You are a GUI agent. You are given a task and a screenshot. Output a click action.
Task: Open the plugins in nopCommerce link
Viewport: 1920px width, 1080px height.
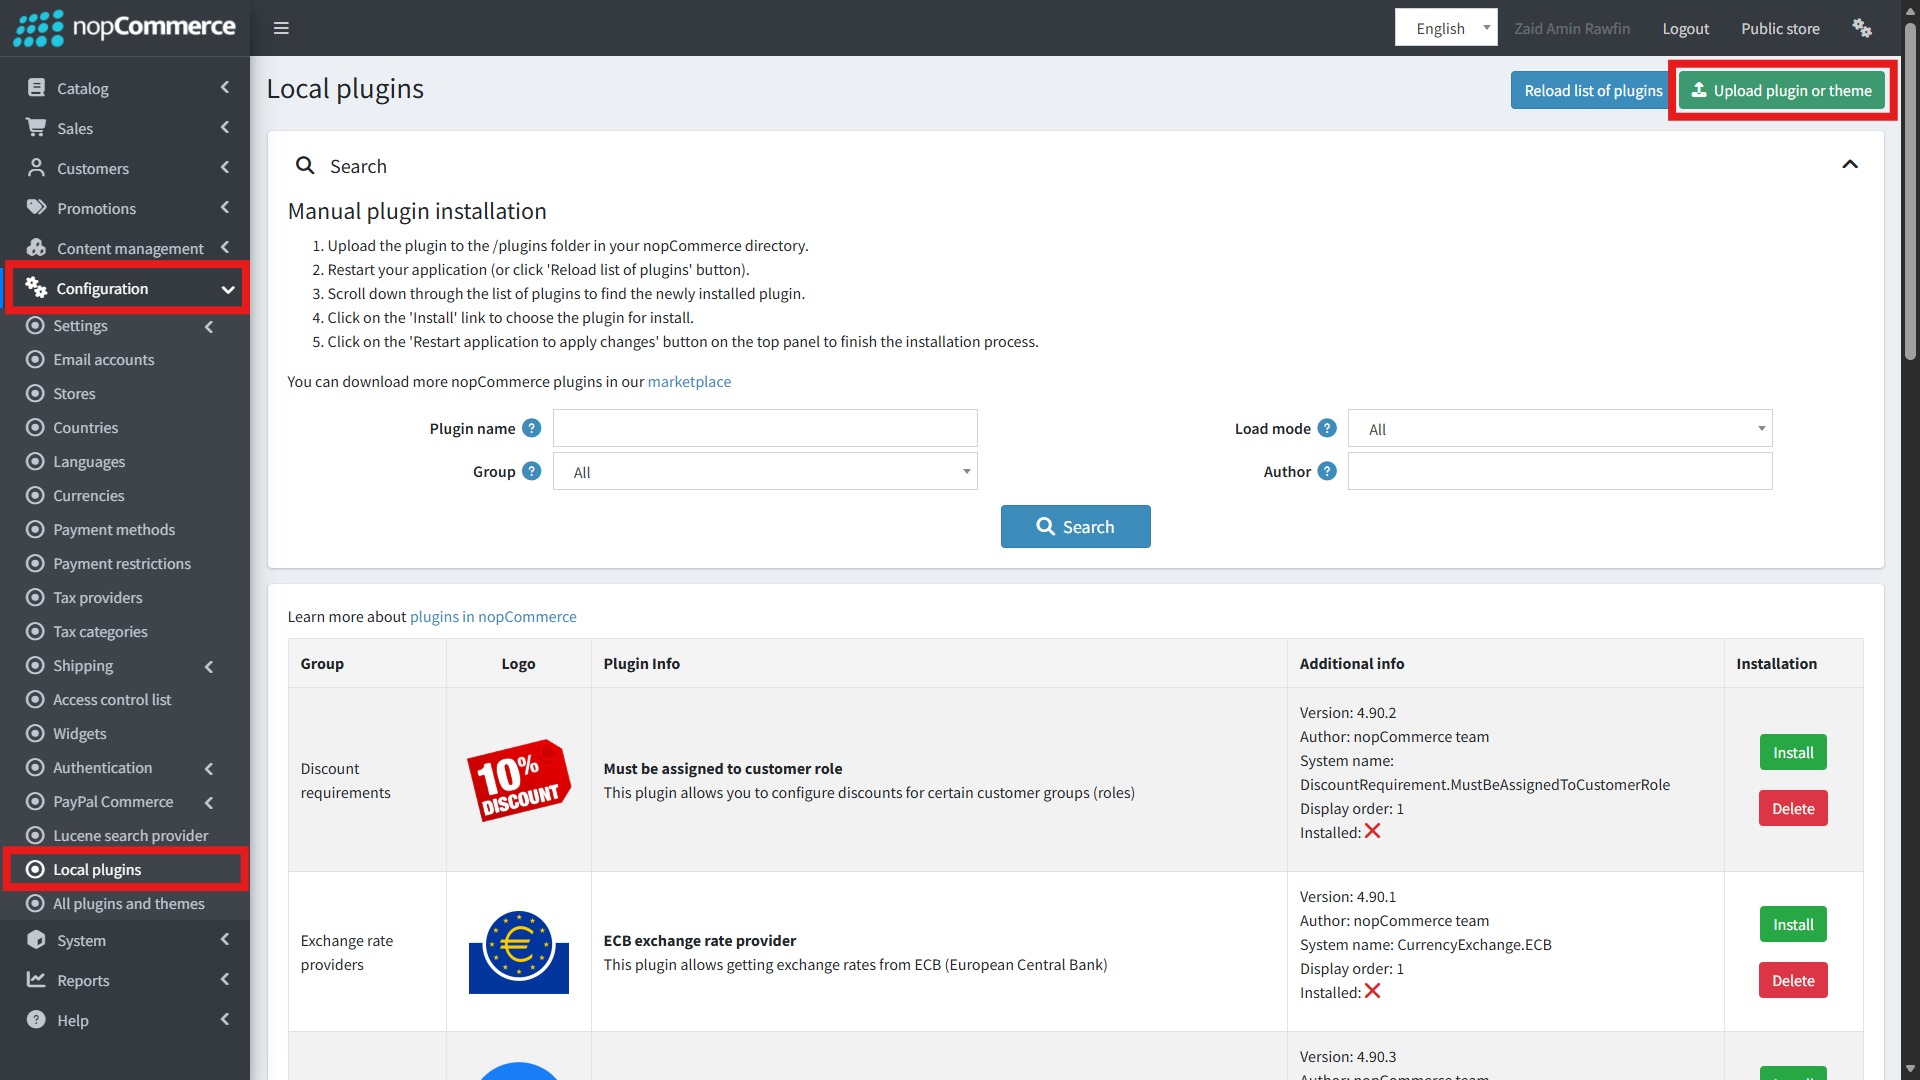493,616
